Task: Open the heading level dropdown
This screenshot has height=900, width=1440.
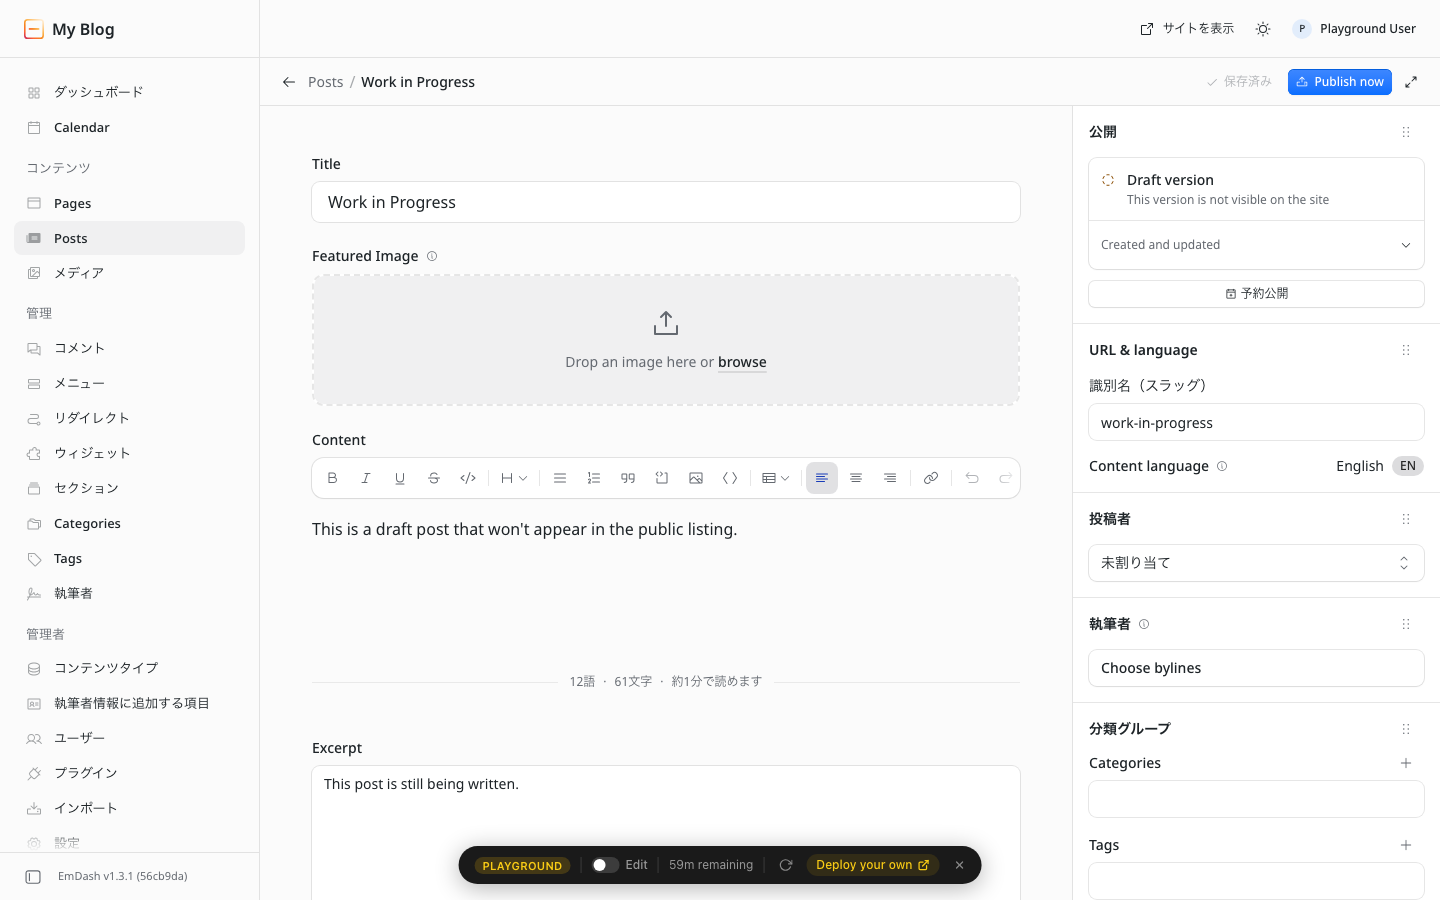Action: [x=514, y=478]
